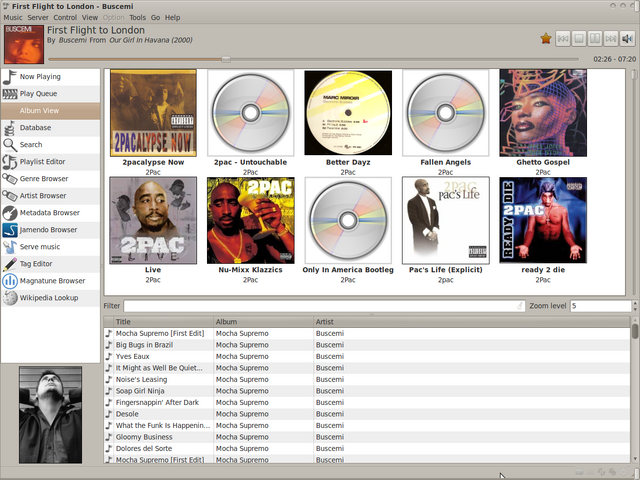Seek using the song progress slider
The image size is (640, 480).
(313, 59)
